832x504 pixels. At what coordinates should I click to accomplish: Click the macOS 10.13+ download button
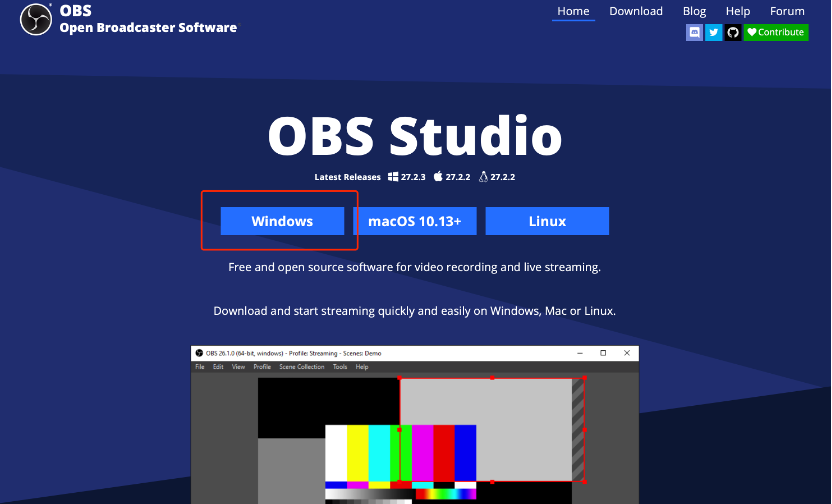(415, 221)
